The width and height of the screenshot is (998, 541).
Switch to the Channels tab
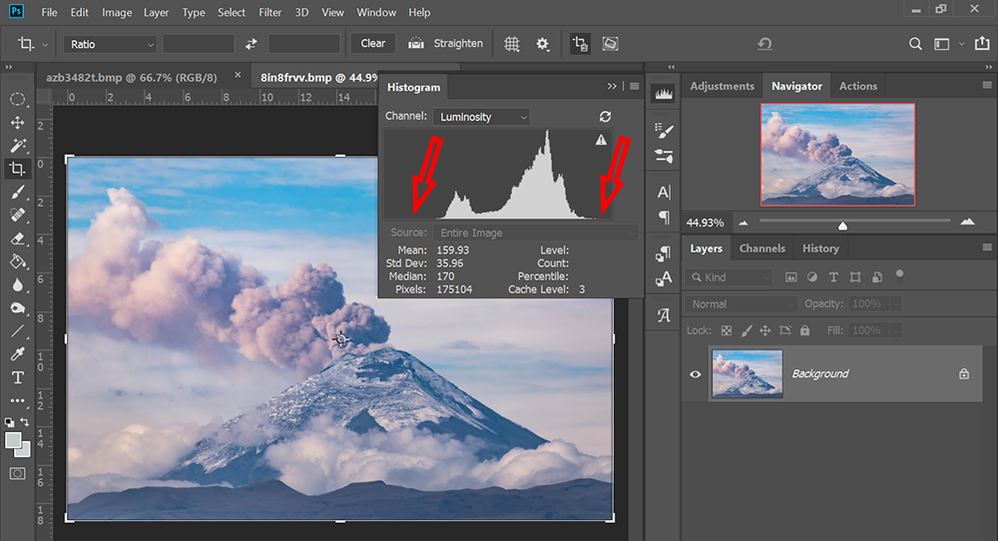762,248
